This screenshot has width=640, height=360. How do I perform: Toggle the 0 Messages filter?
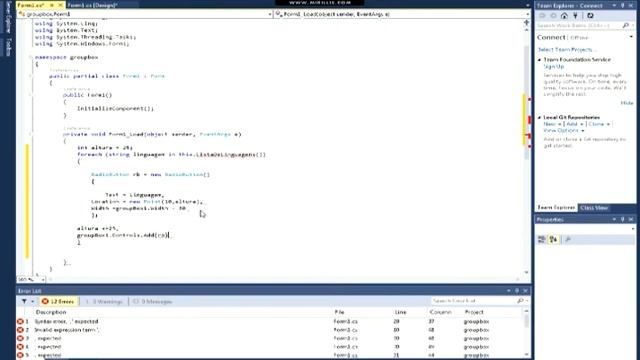153,301
